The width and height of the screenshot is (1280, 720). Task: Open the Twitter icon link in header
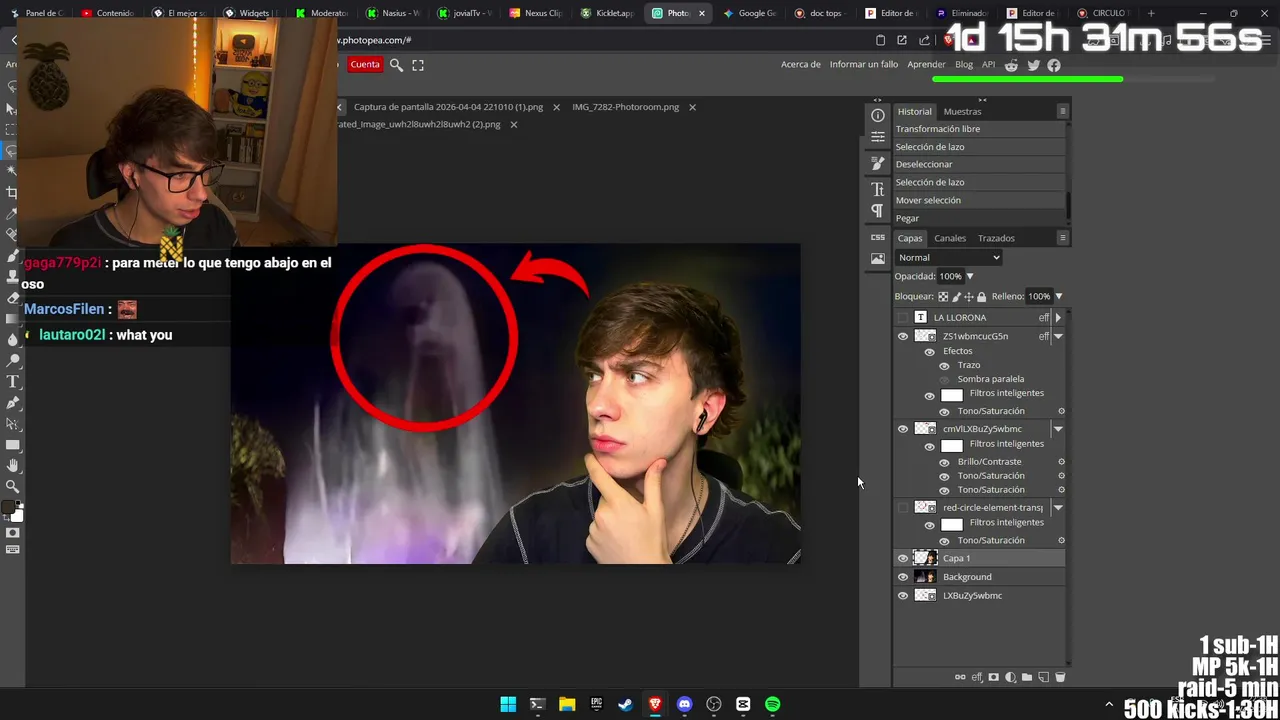click(1033, 65)
